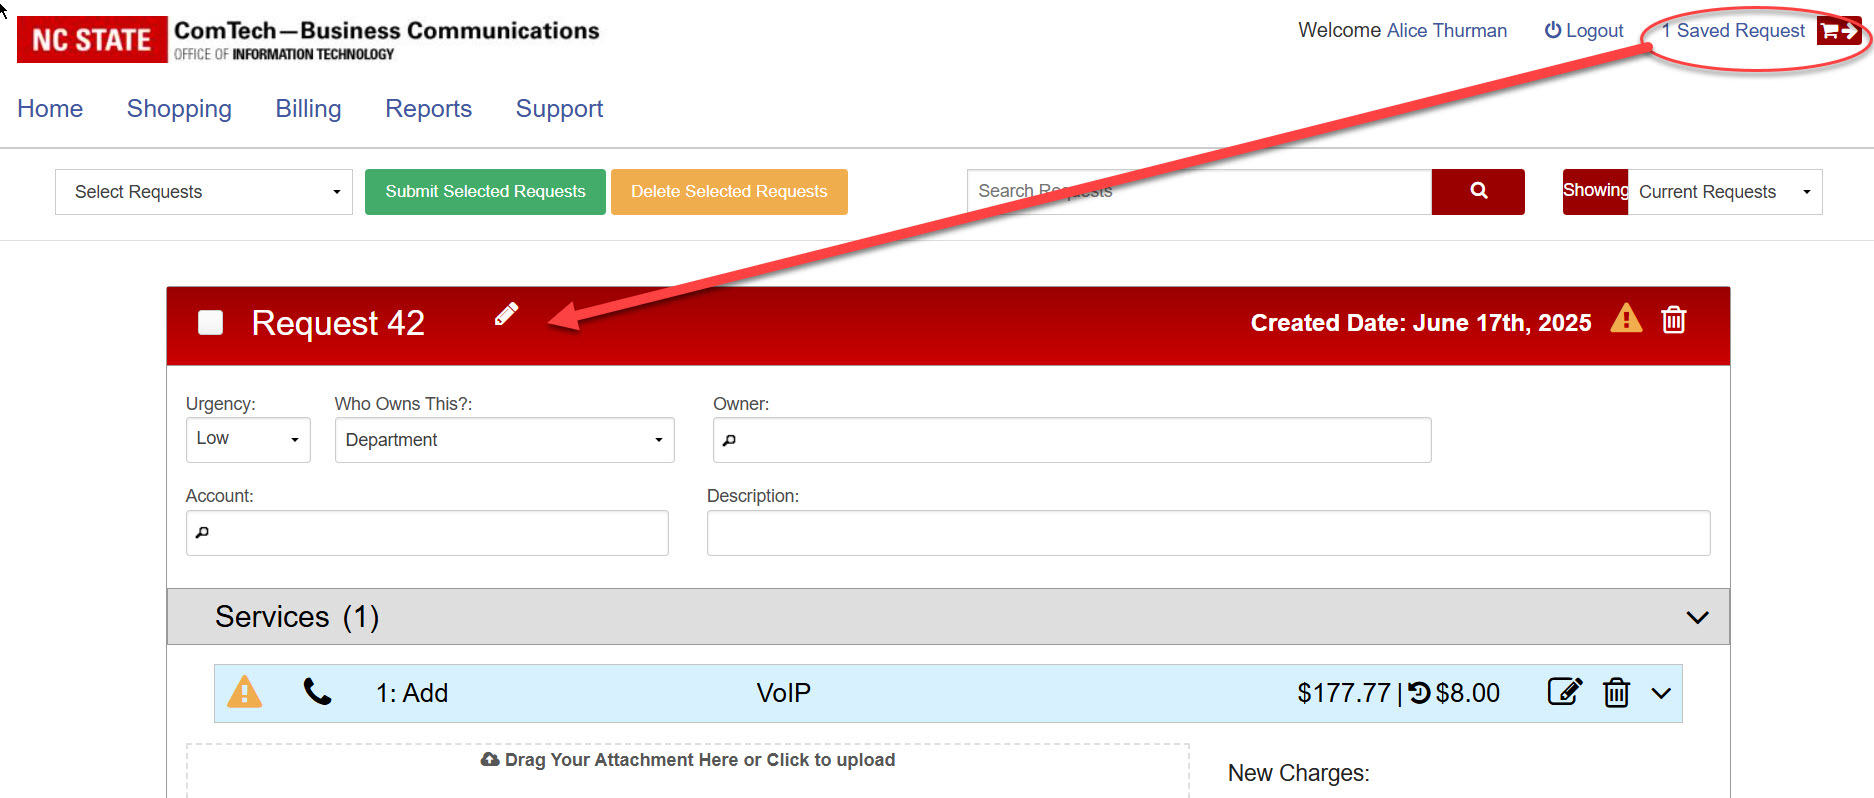Click the pencil icon beside Request 42

[x=506, y=315]
